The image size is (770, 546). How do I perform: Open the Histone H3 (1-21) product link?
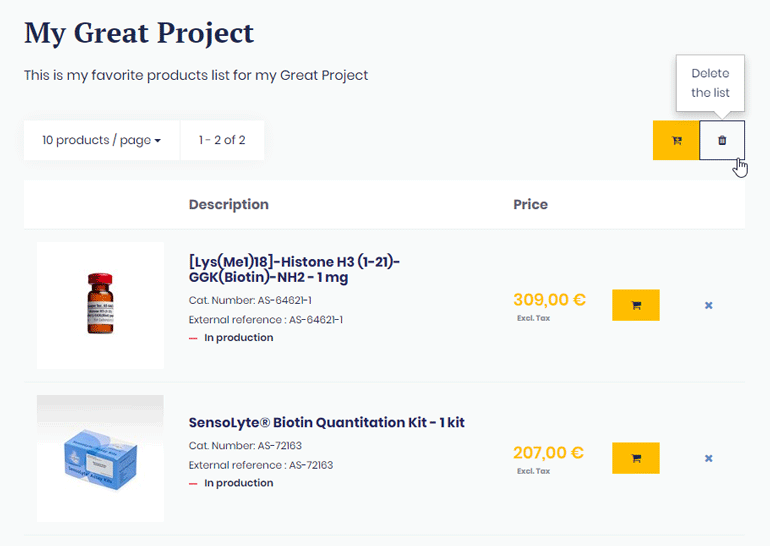[x=294, y=269]
